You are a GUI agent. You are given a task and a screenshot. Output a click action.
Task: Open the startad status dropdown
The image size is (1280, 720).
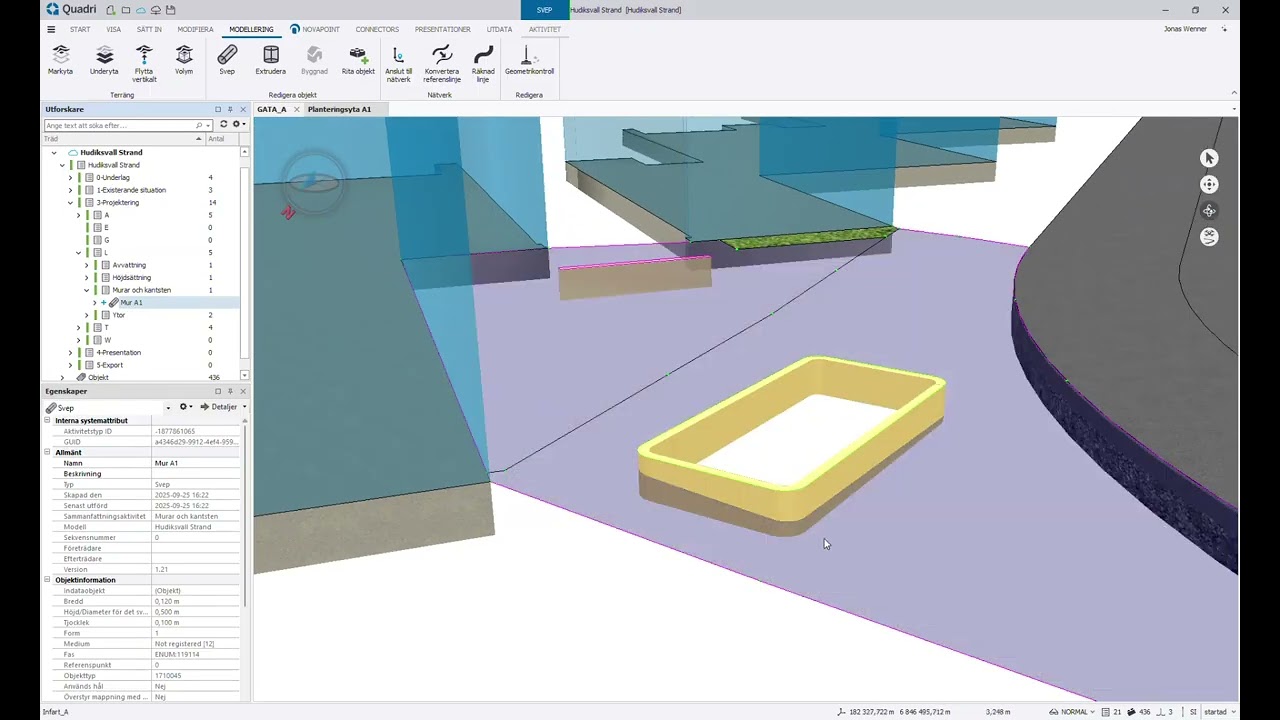(1219, 712)
